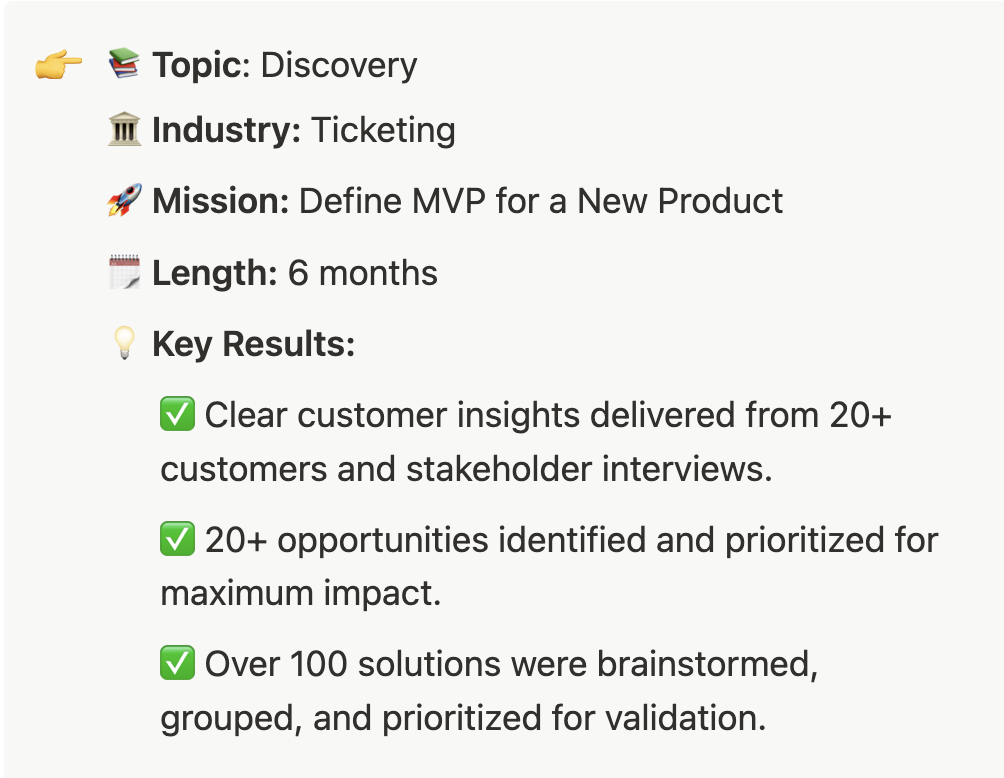Viewport: 1004px width, 778px height.
Task: Click the rocket emoji beside Mission
Action: 124,200
